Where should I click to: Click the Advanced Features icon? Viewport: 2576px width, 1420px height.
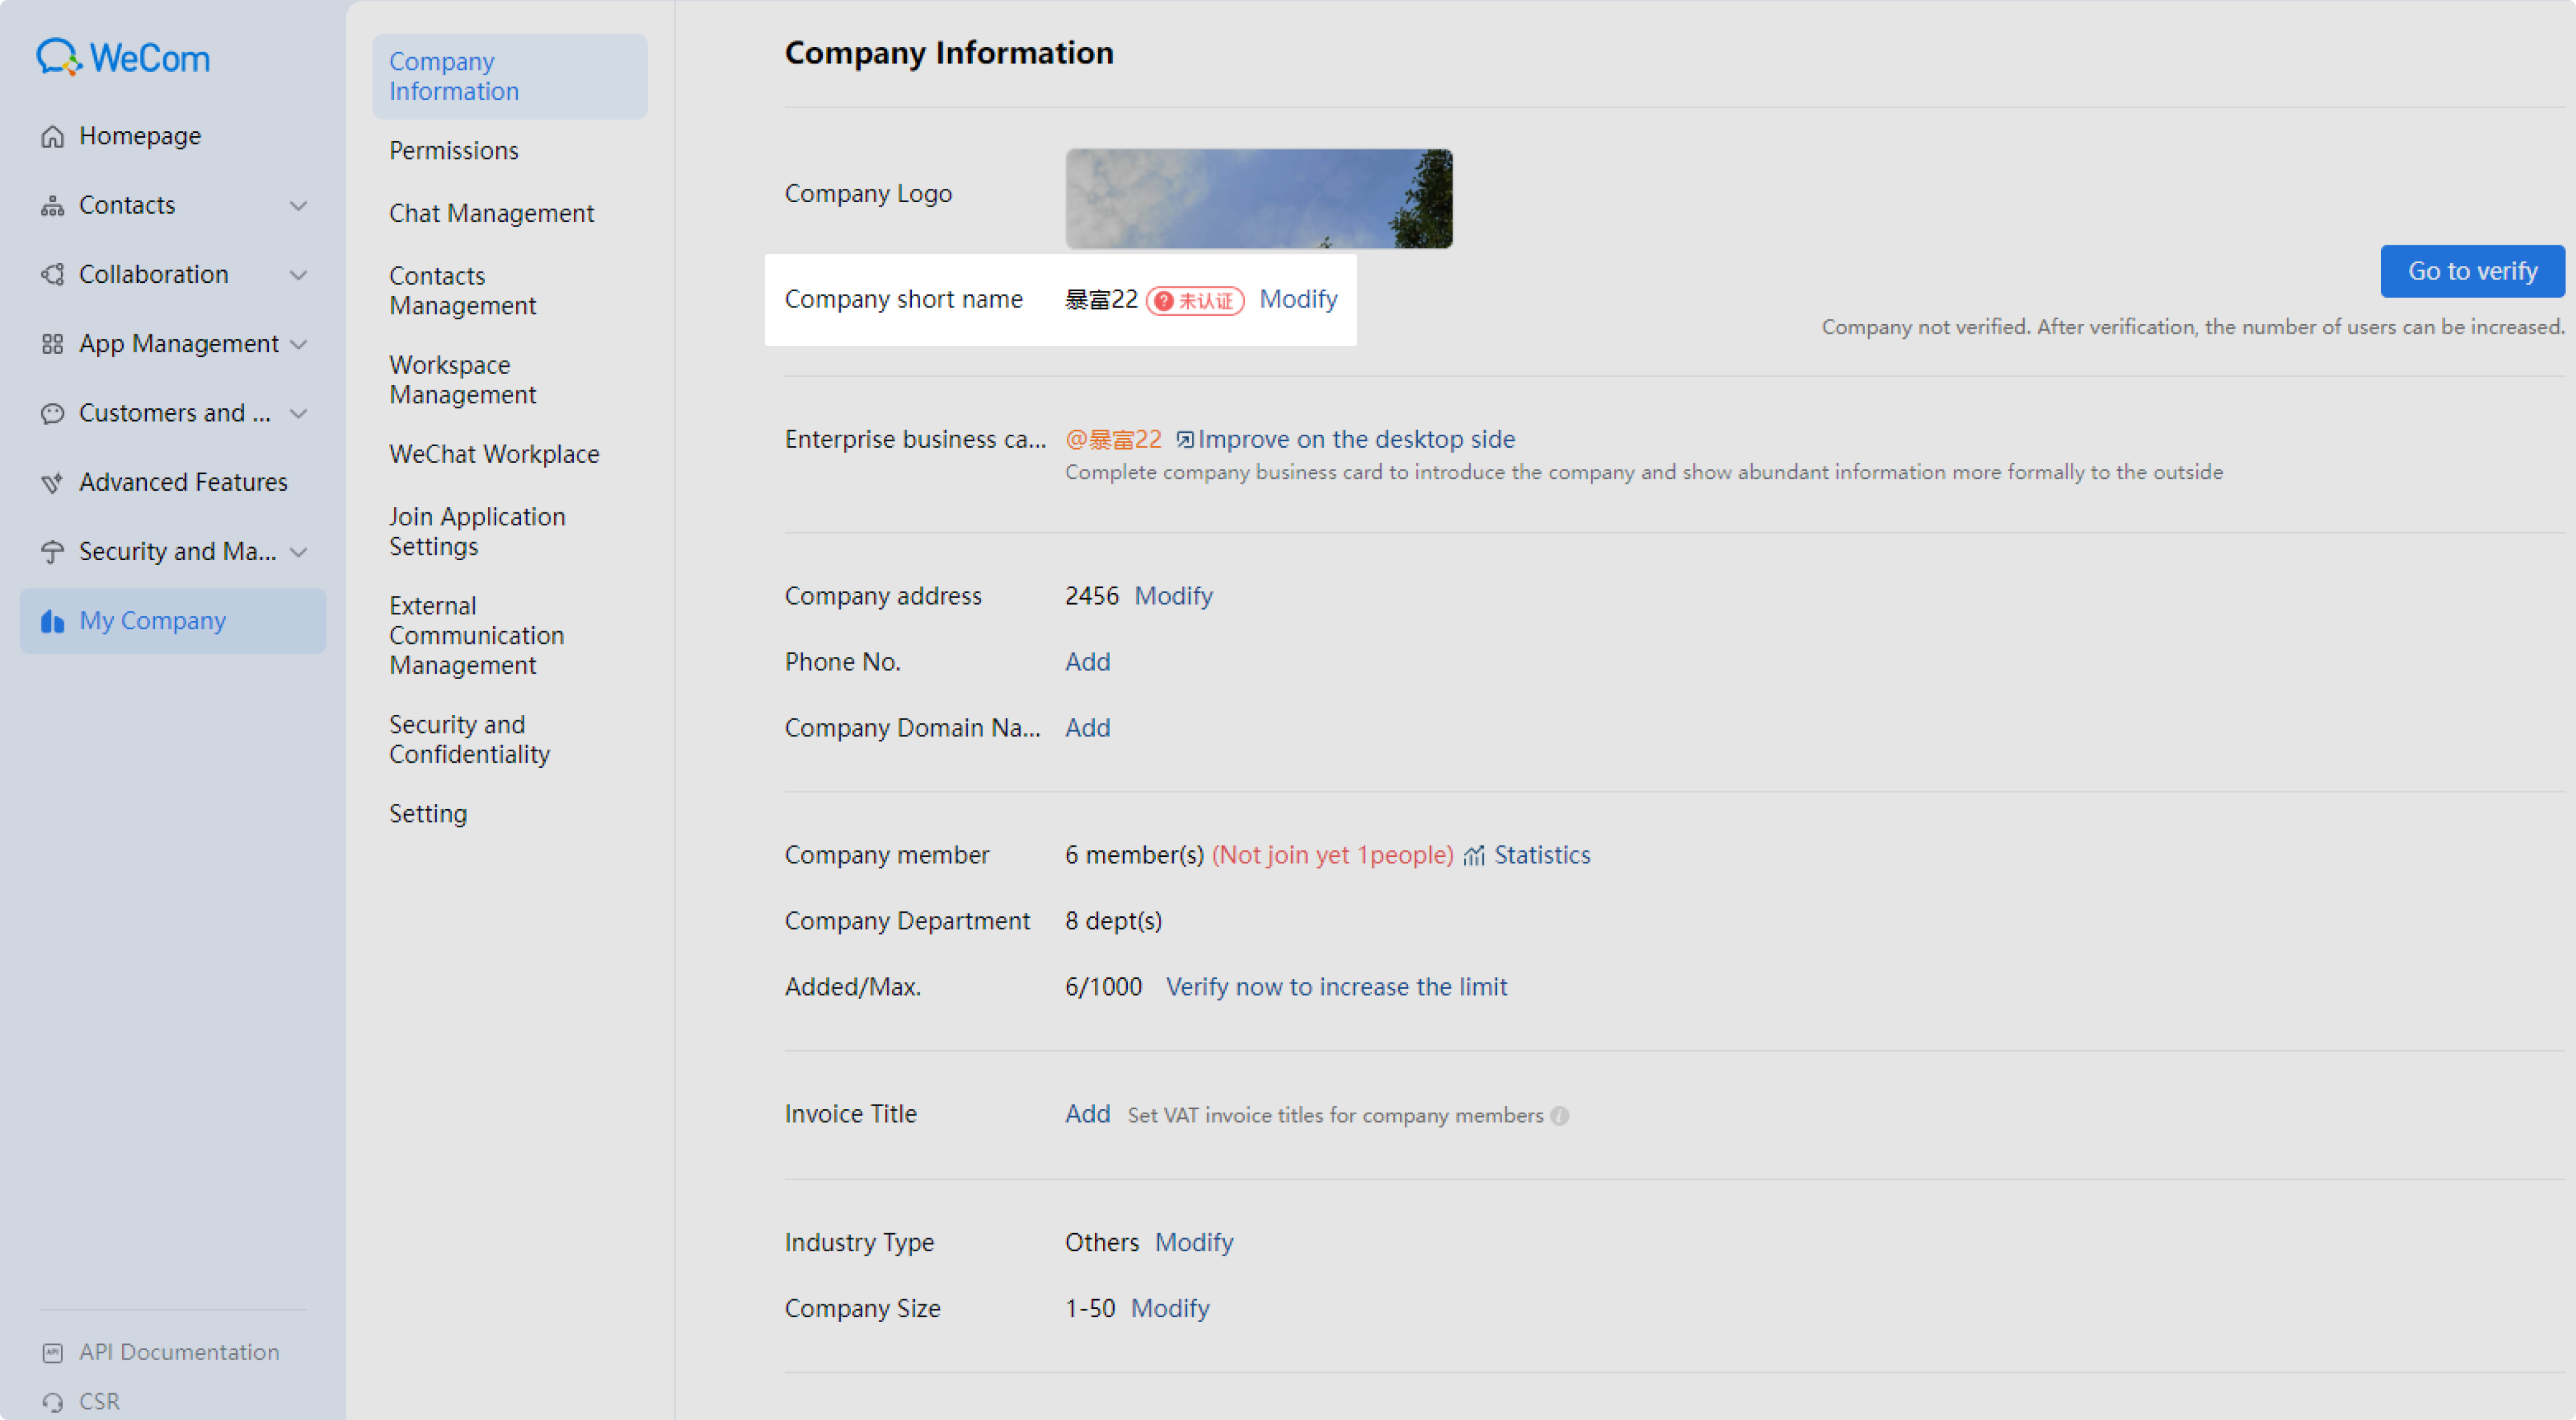pos(52,483)
